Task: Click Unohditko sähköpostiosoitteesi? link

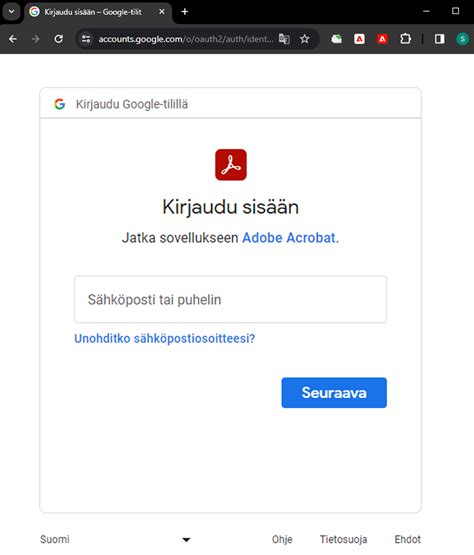Action: tap(165, 339)
